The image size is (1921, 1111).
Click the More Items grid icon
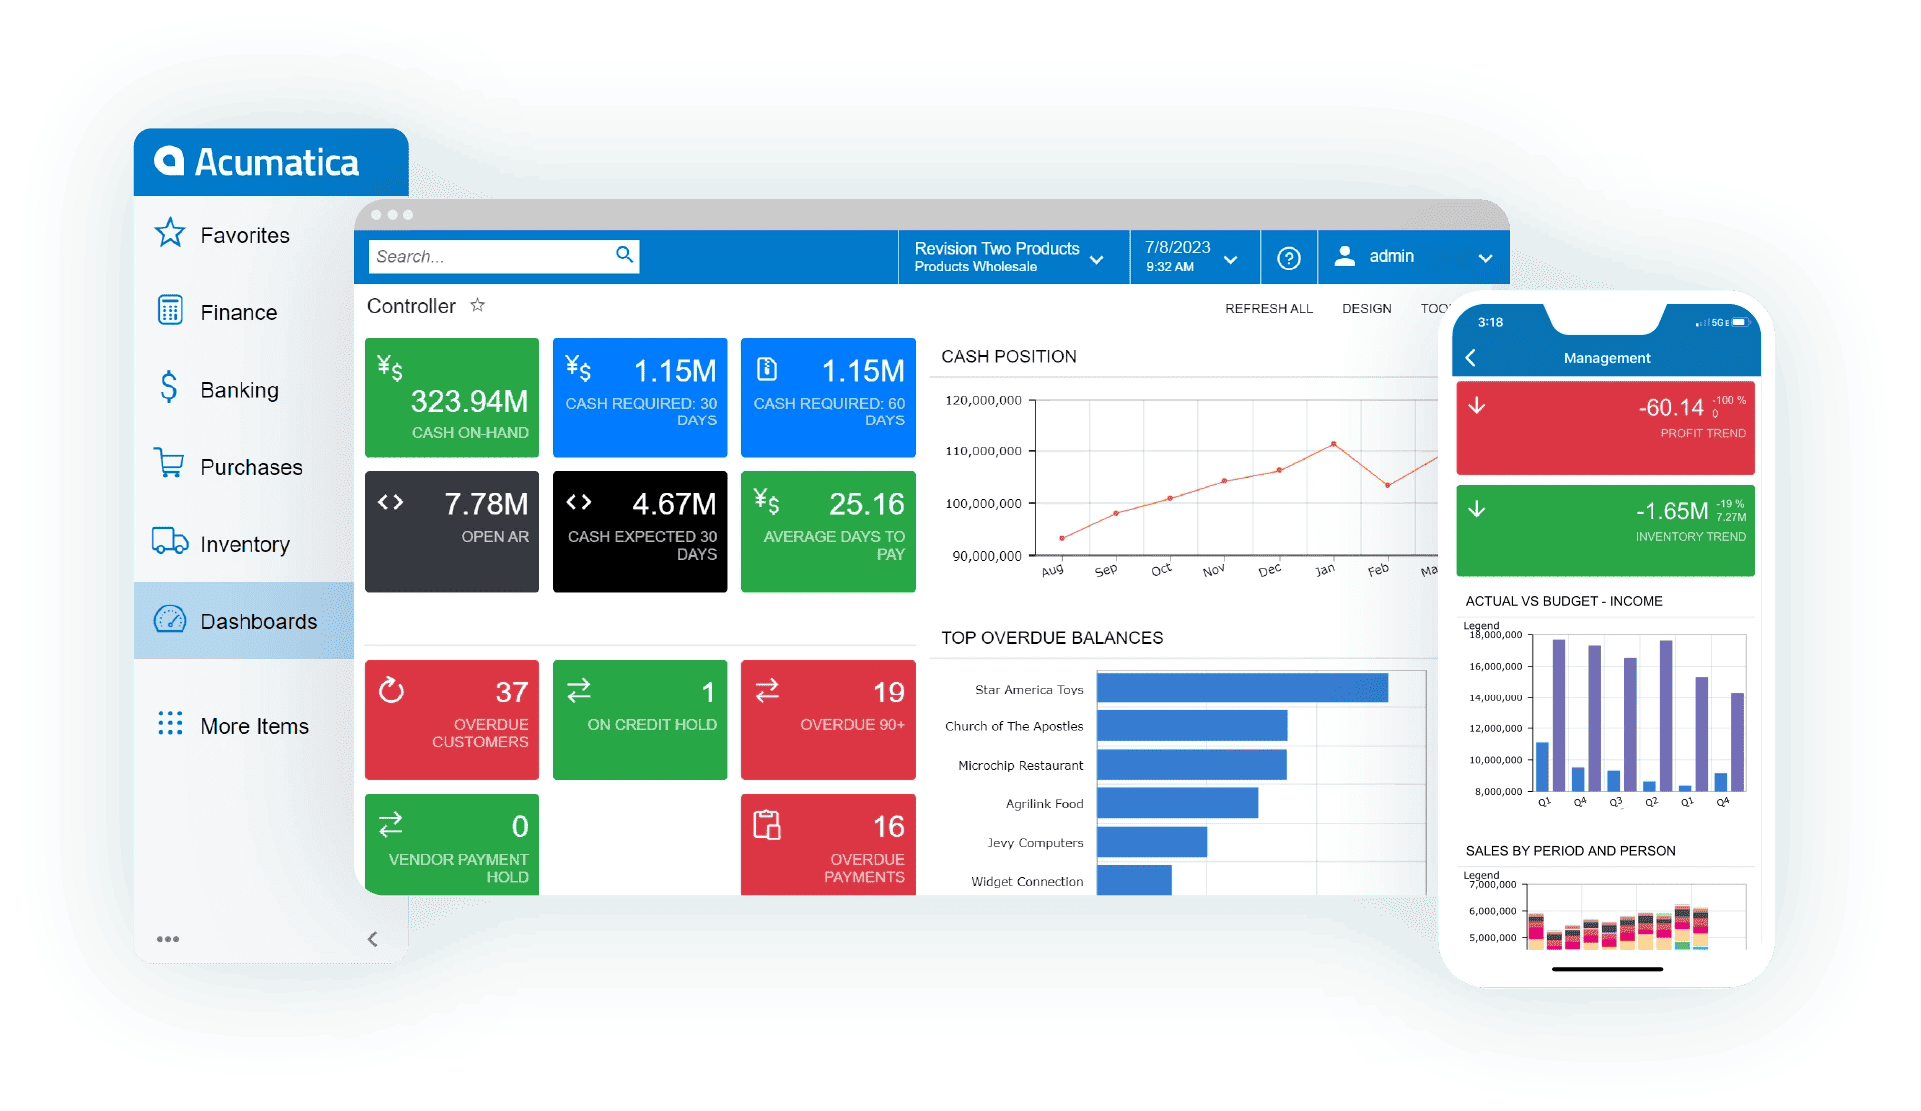click(170, 723)
